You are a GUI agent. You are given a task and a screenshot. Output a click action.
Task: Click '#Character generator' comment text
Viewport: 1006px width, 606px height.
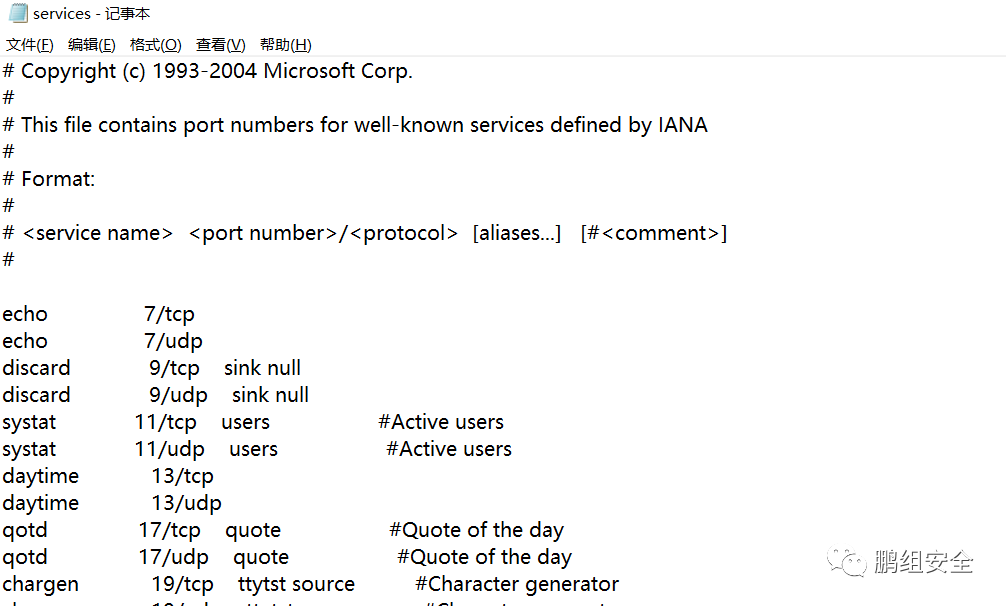point(517,584)
